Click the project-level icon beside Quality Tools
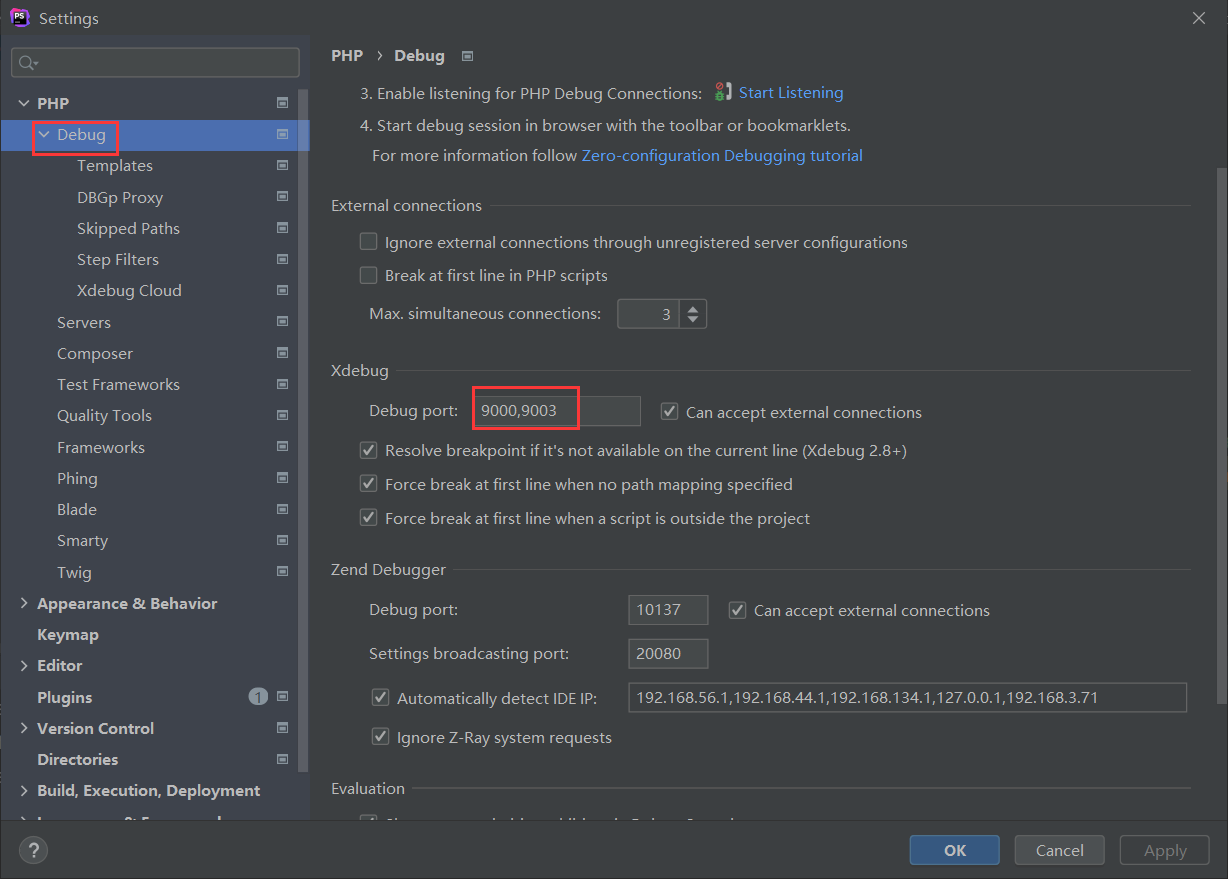Screen dimensions: 1228x879 282,415
